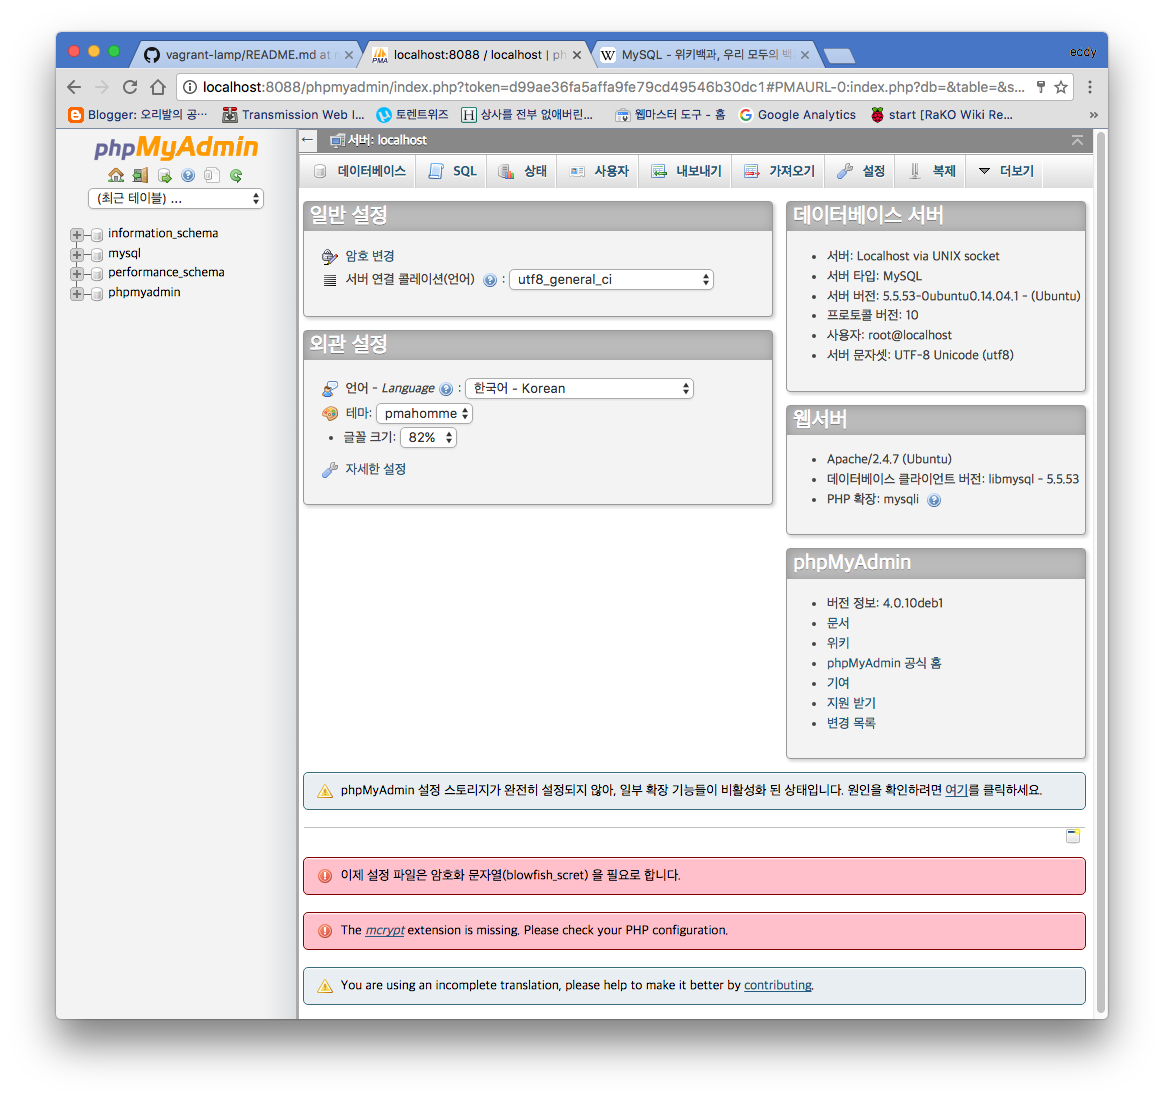
Task: Click database icon next to phpmyadmin
Action: tap(97, 294)
